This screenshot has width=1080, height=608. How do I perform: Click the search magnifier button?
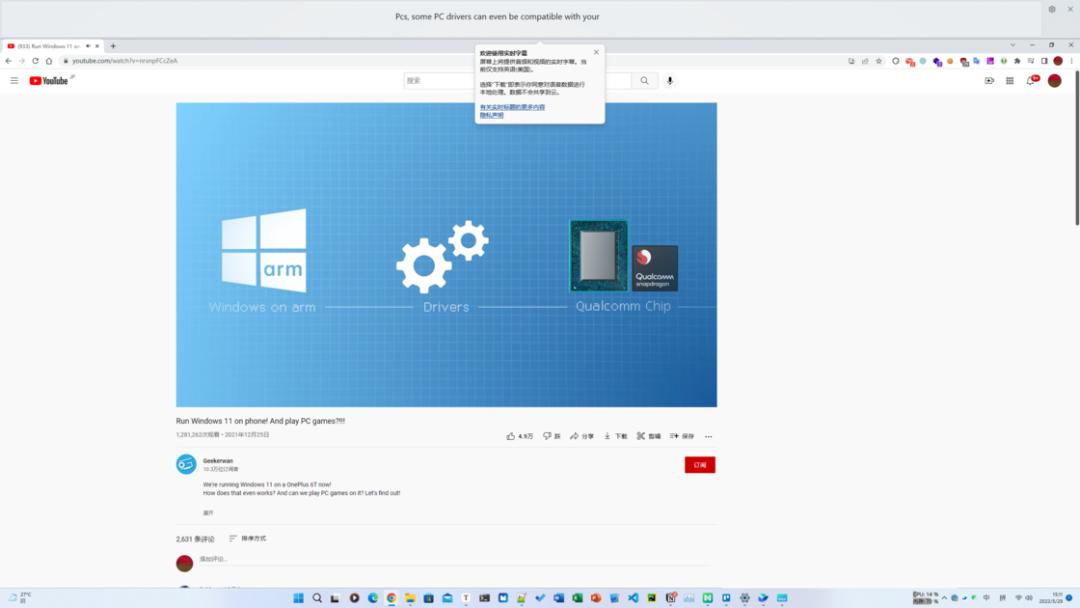click(645, 80)
